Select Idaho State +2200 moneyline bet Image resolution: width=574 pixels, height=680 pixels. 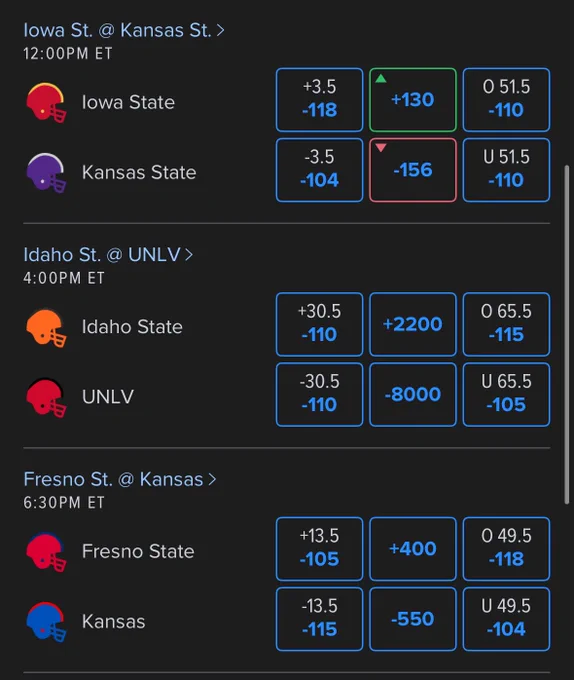point(413,324)
